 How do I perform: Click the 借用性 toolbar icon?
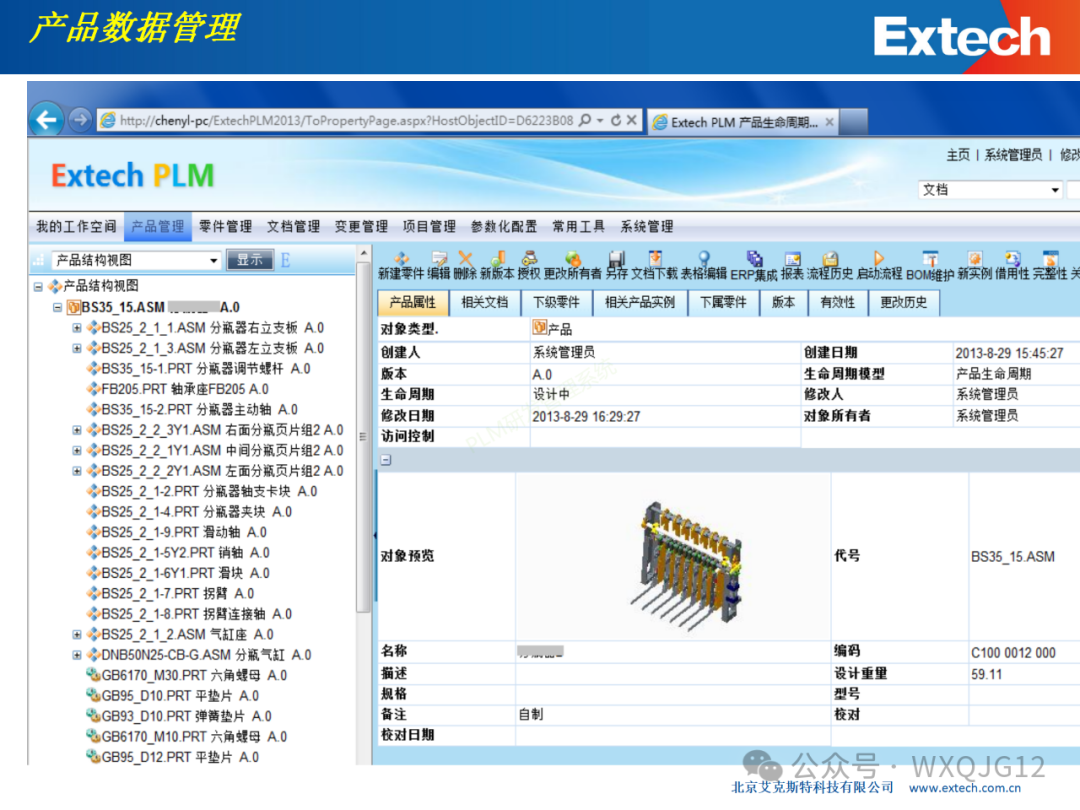tap(1012, 259)
